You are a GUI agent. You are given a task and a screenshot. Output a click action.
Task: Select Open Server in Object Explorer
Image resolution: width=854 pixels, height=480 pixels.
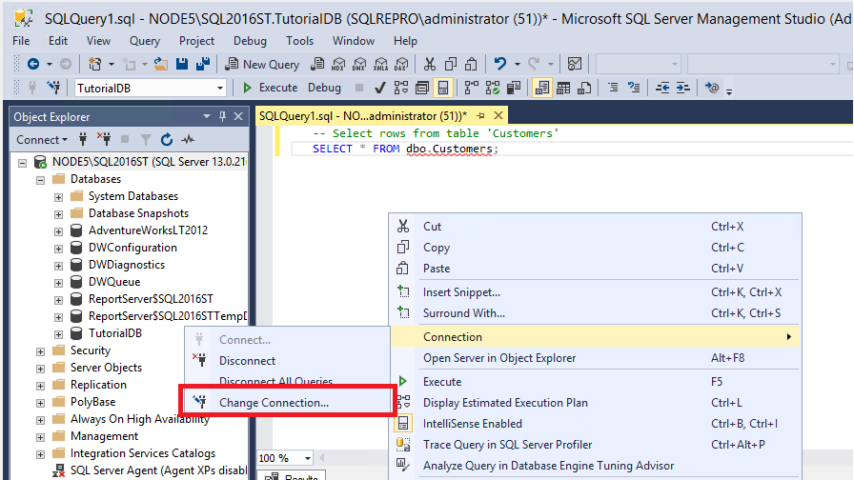596,358
